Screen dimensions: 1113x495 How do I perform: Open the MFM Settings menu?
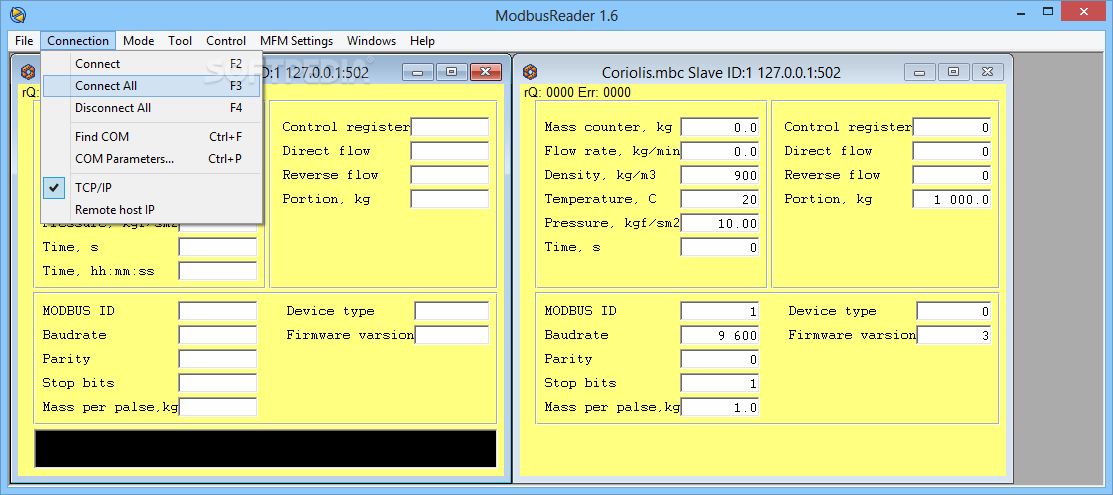click(297, 40)
